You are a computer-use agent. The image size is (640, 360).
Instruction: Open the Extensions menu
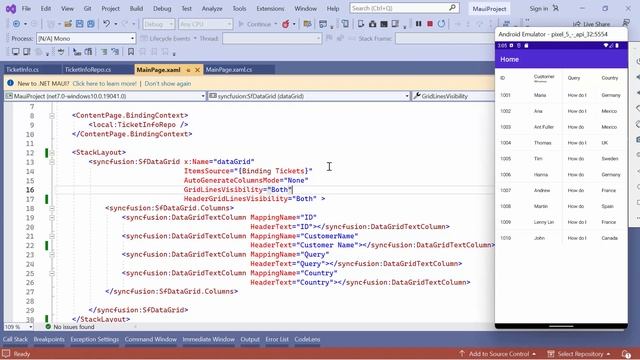270,9
